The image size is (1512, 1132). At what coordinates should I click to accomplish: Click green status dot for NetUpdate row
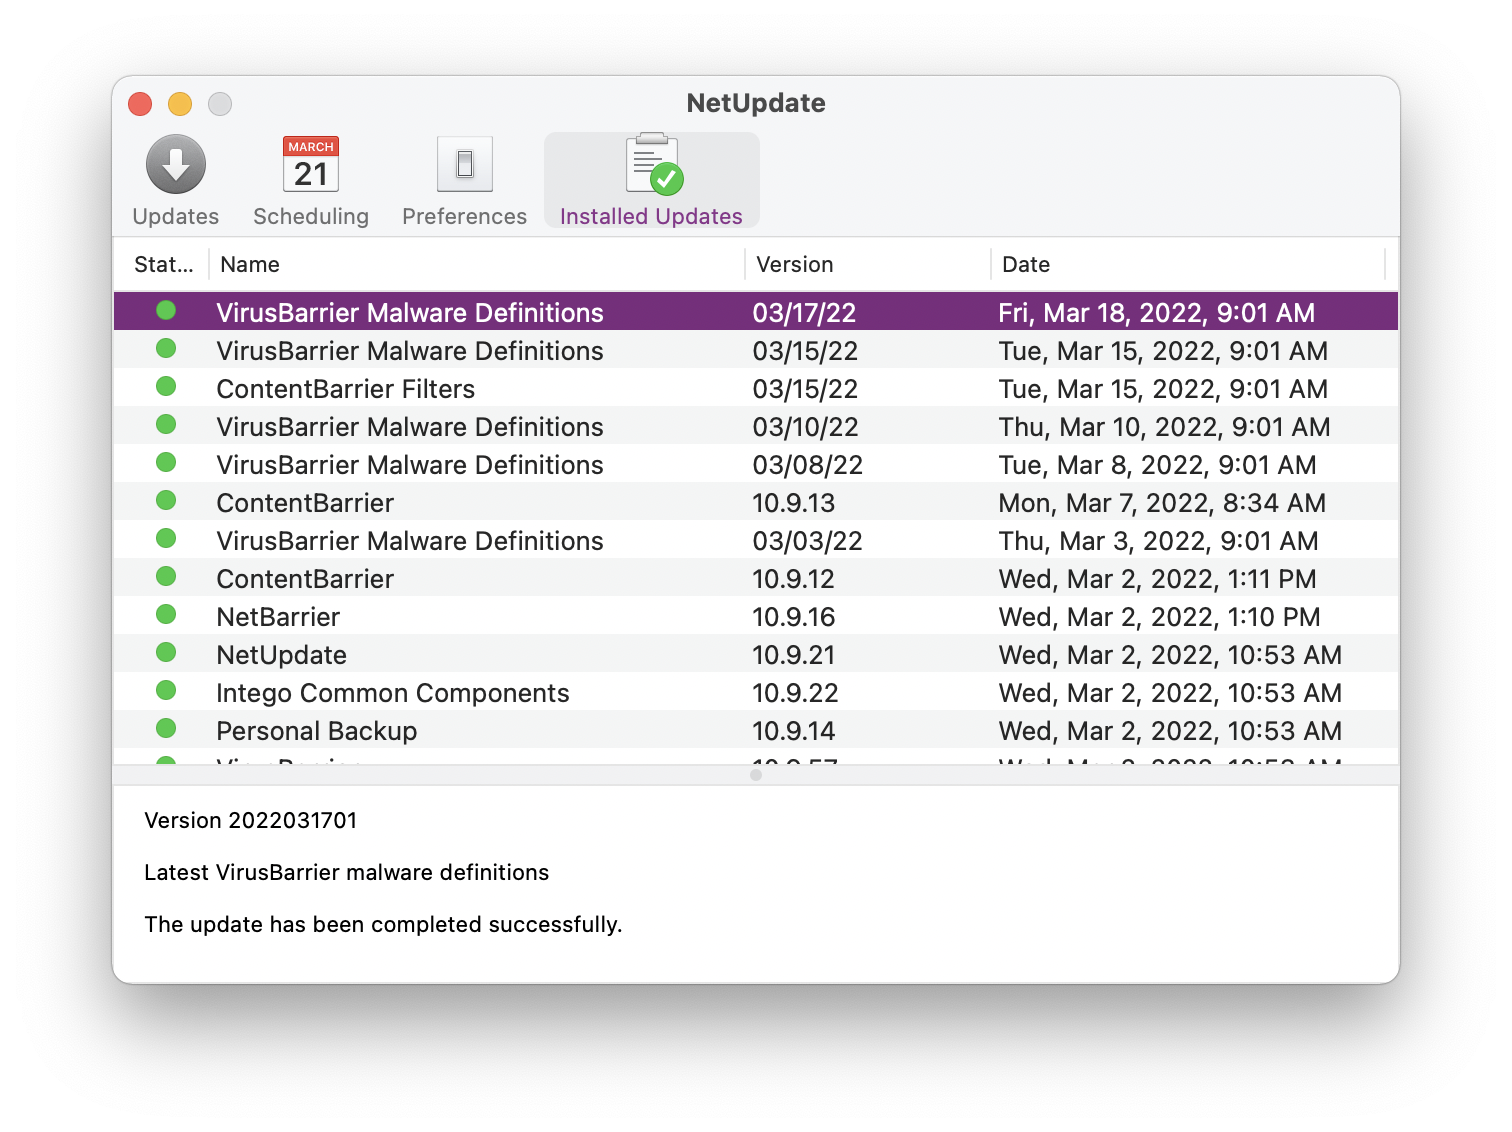pos(166,653)
